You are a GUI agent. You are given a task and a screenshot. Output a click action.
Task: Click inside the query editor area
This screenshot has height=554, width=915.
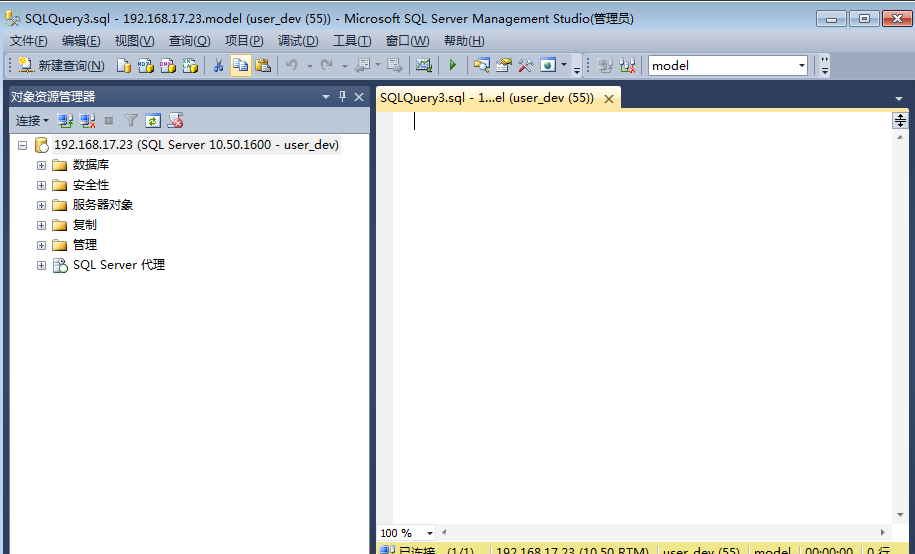(x=642, y=318)
